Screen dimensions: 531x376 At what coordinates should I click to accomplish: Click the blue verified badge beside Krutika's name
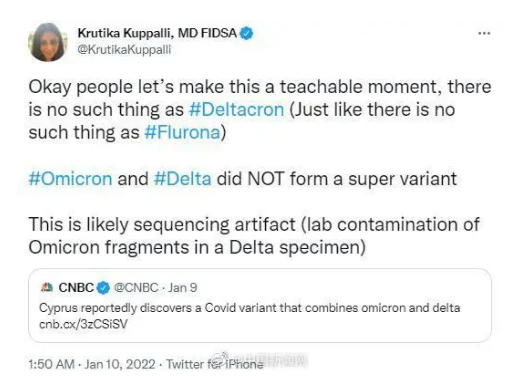click(x=247, y=33)
